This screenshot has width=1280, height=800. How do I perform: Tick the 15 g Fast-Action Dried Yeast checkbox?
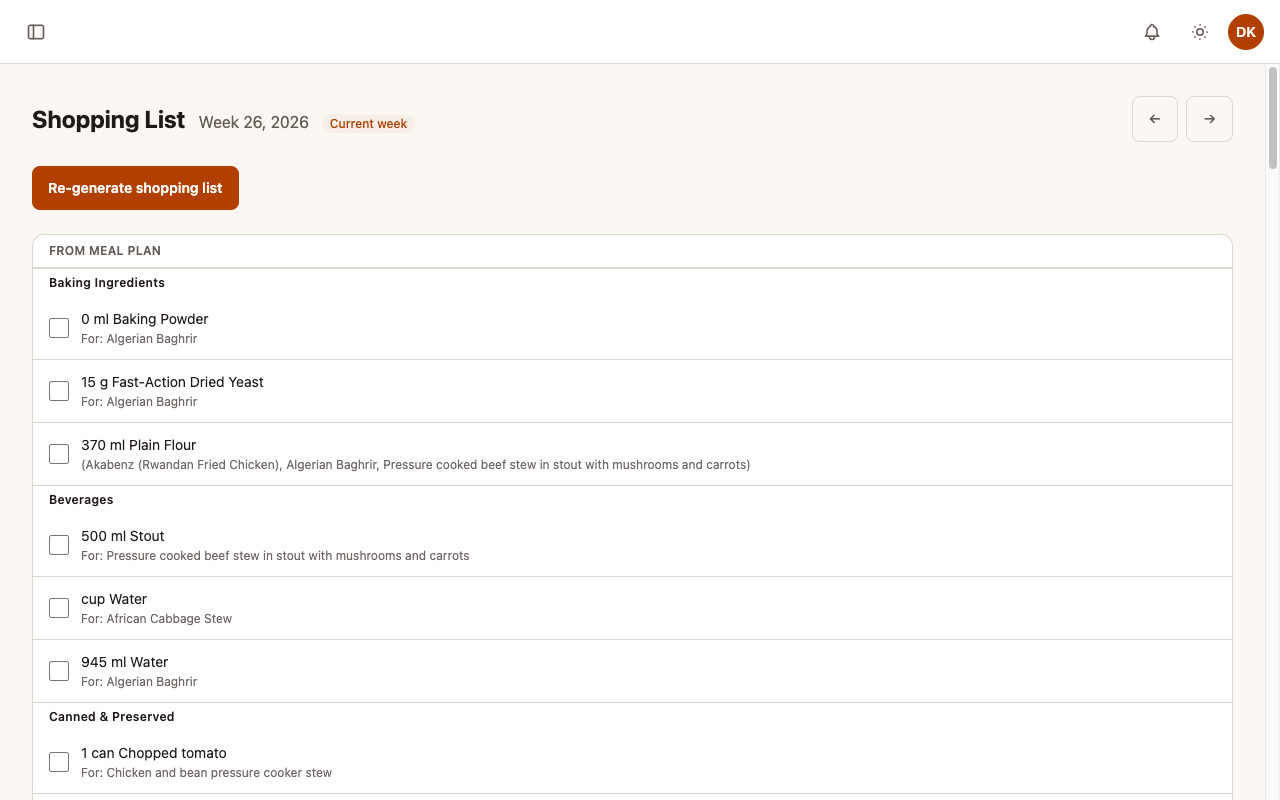pos(59,391)
